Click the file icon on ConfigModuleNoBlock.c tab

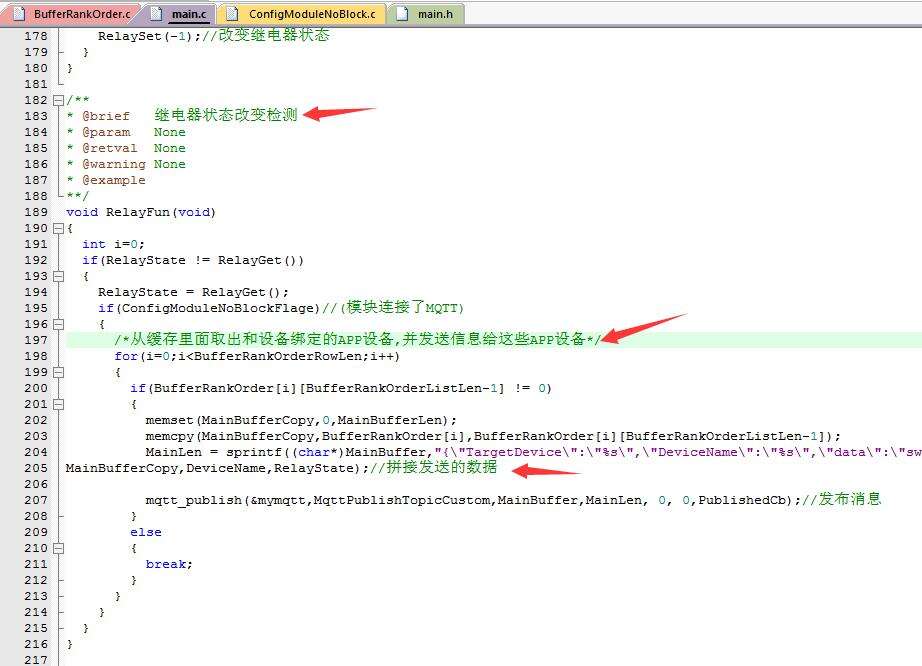(x=234, y=14)
